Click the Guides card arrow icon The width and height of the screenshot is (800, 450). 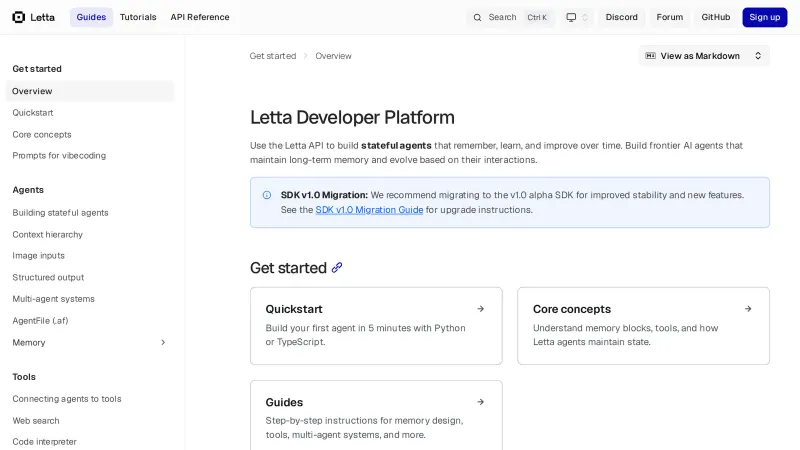tap(480, 402)
